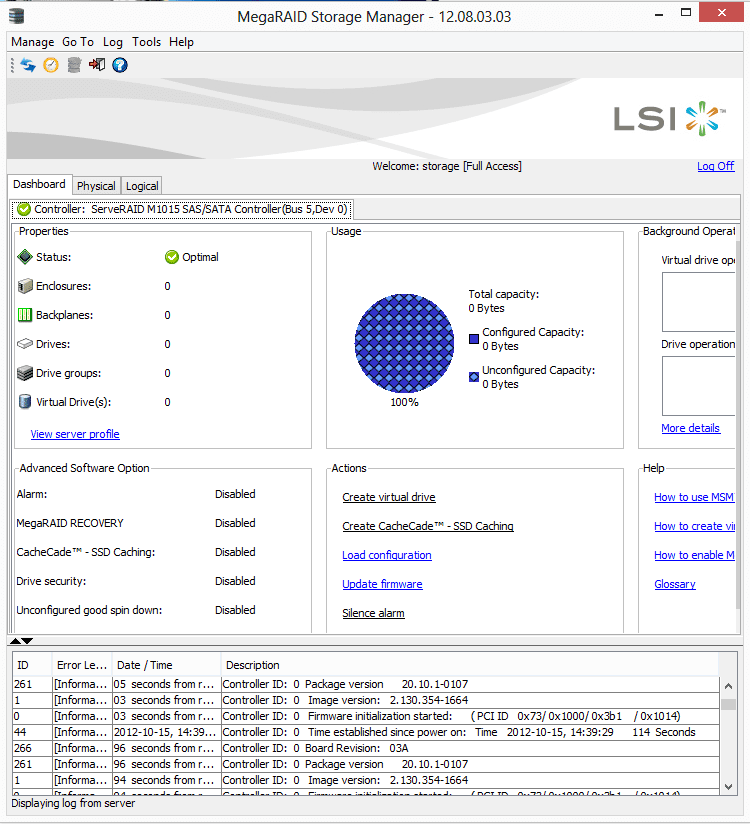Open How to enable M help link
Image resolution: width=750 pixels, height=824 pixels.
[694, 555]
